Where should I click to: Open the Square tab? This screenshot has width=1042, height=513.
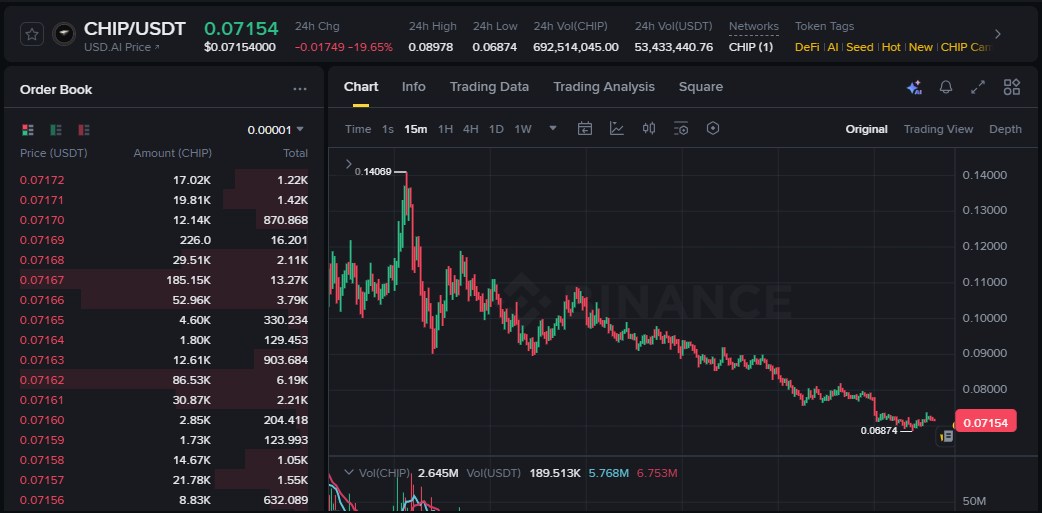pos(700,87)
